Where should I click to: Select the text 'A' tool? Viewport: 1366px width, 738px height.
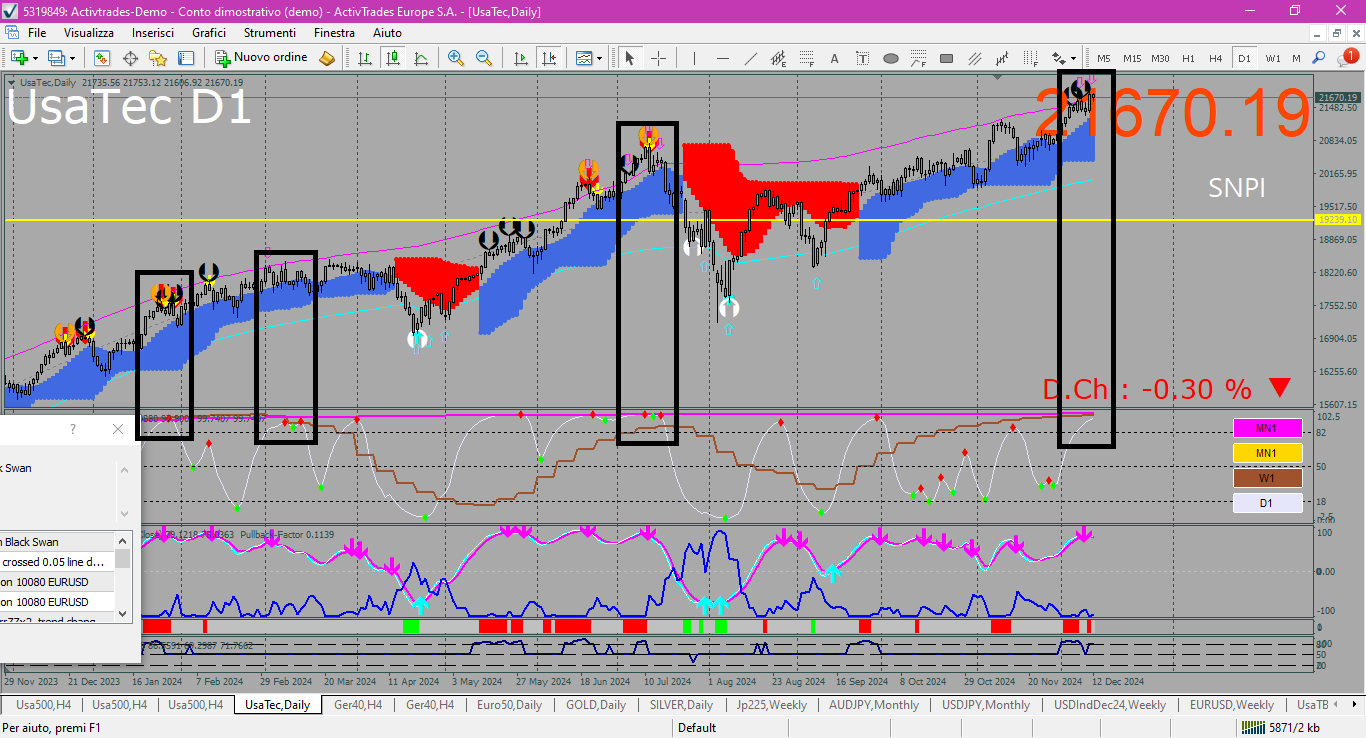(834, 58)
